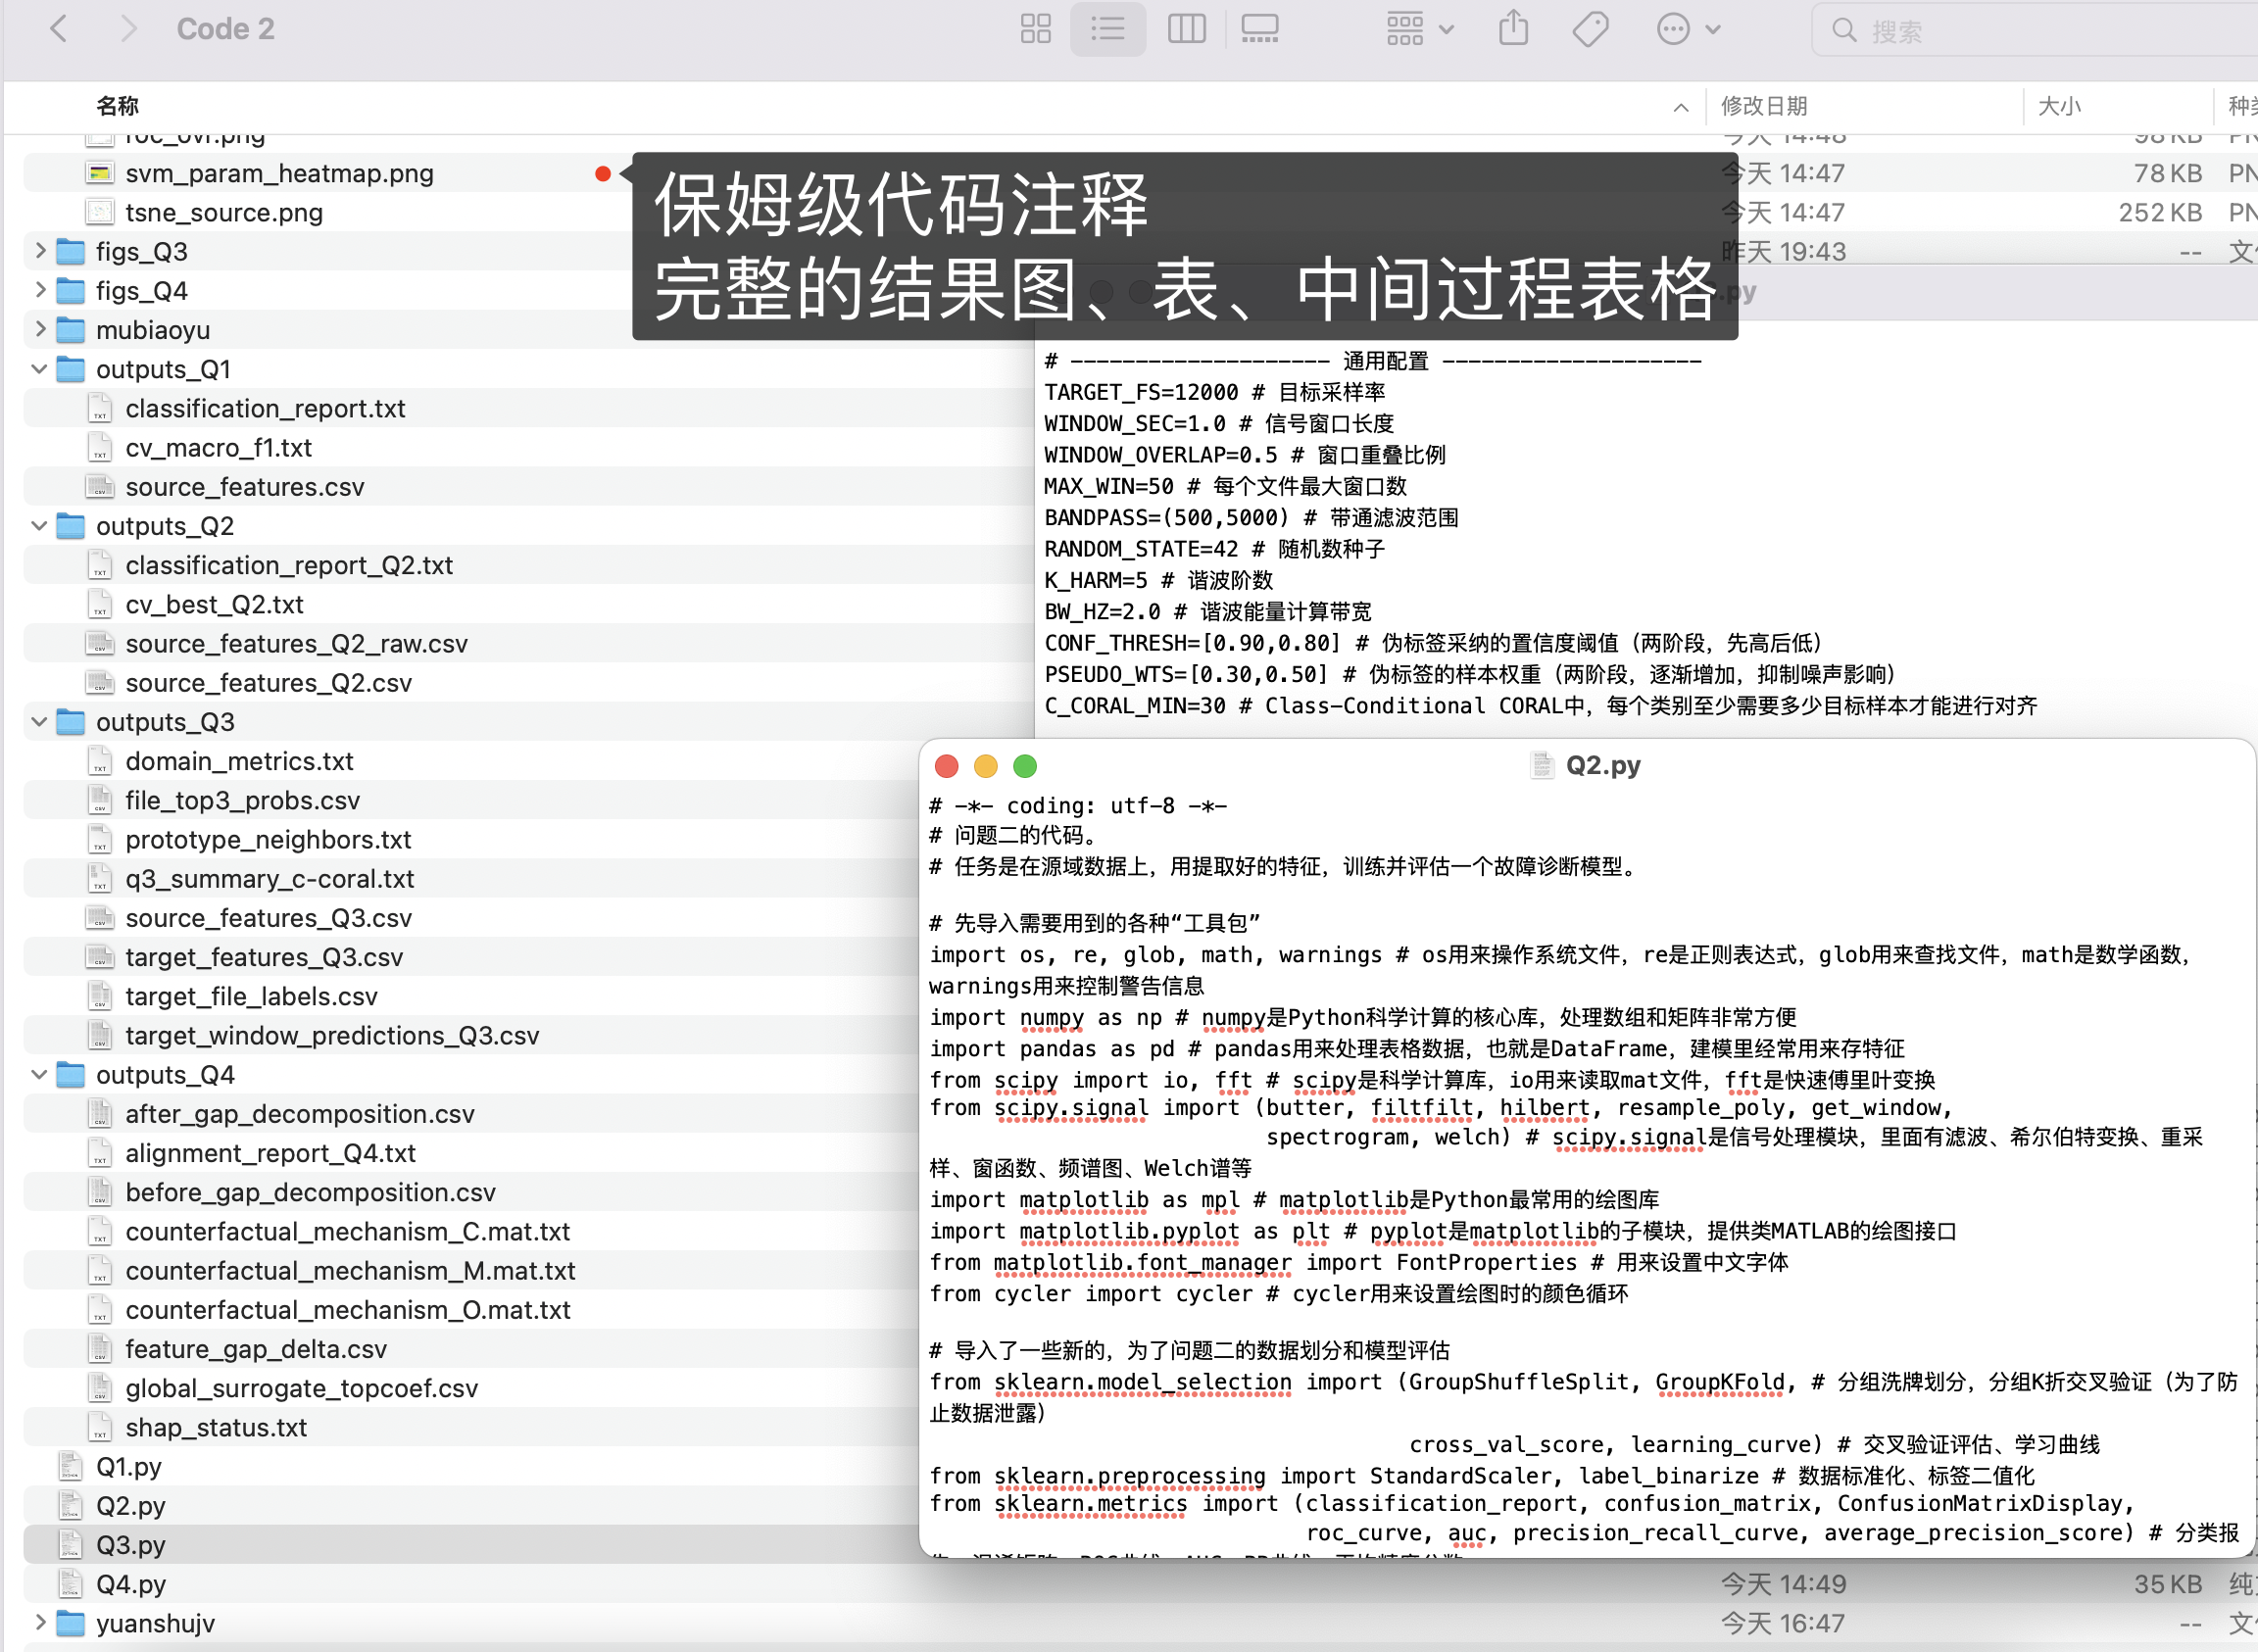Screen dimensions: 2258x1652
Task: Select tsne_source.png file
Action: (x=224, y=212)
